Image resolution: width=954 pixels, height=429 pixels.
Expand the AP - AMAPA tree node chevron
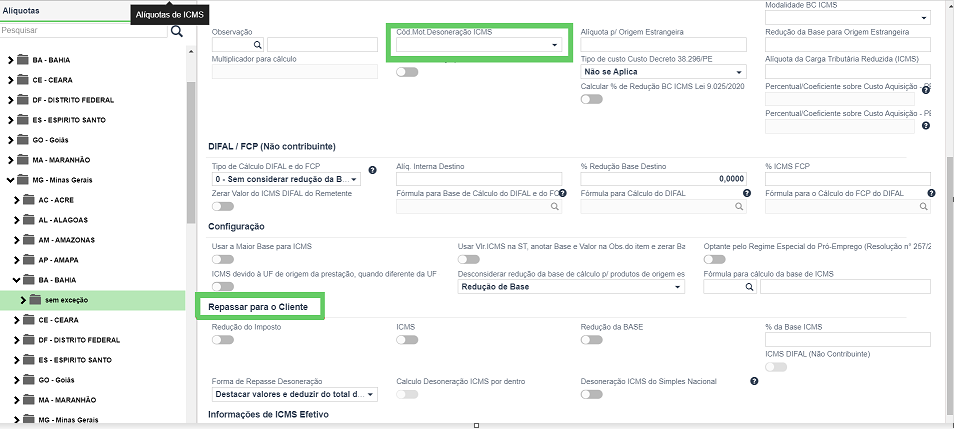pos(17,260)
